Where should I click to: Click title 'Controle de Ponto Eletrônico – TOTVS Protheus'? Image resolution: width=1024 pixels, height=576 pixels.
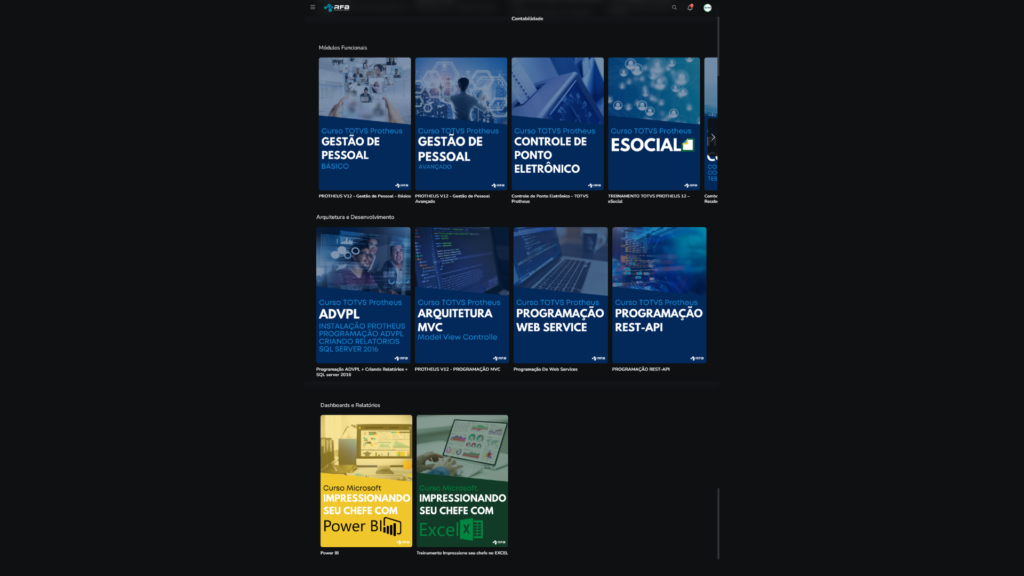click(550, 199)
